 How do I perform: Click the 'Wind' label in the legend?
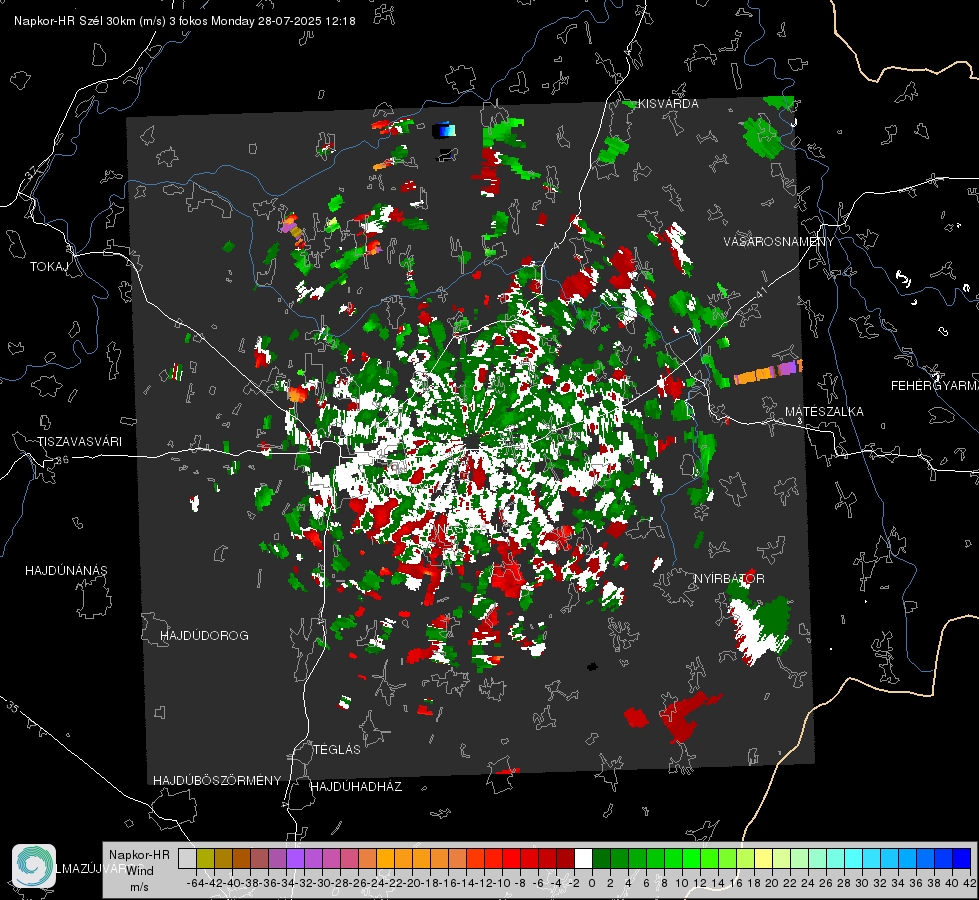coord(140,870)
